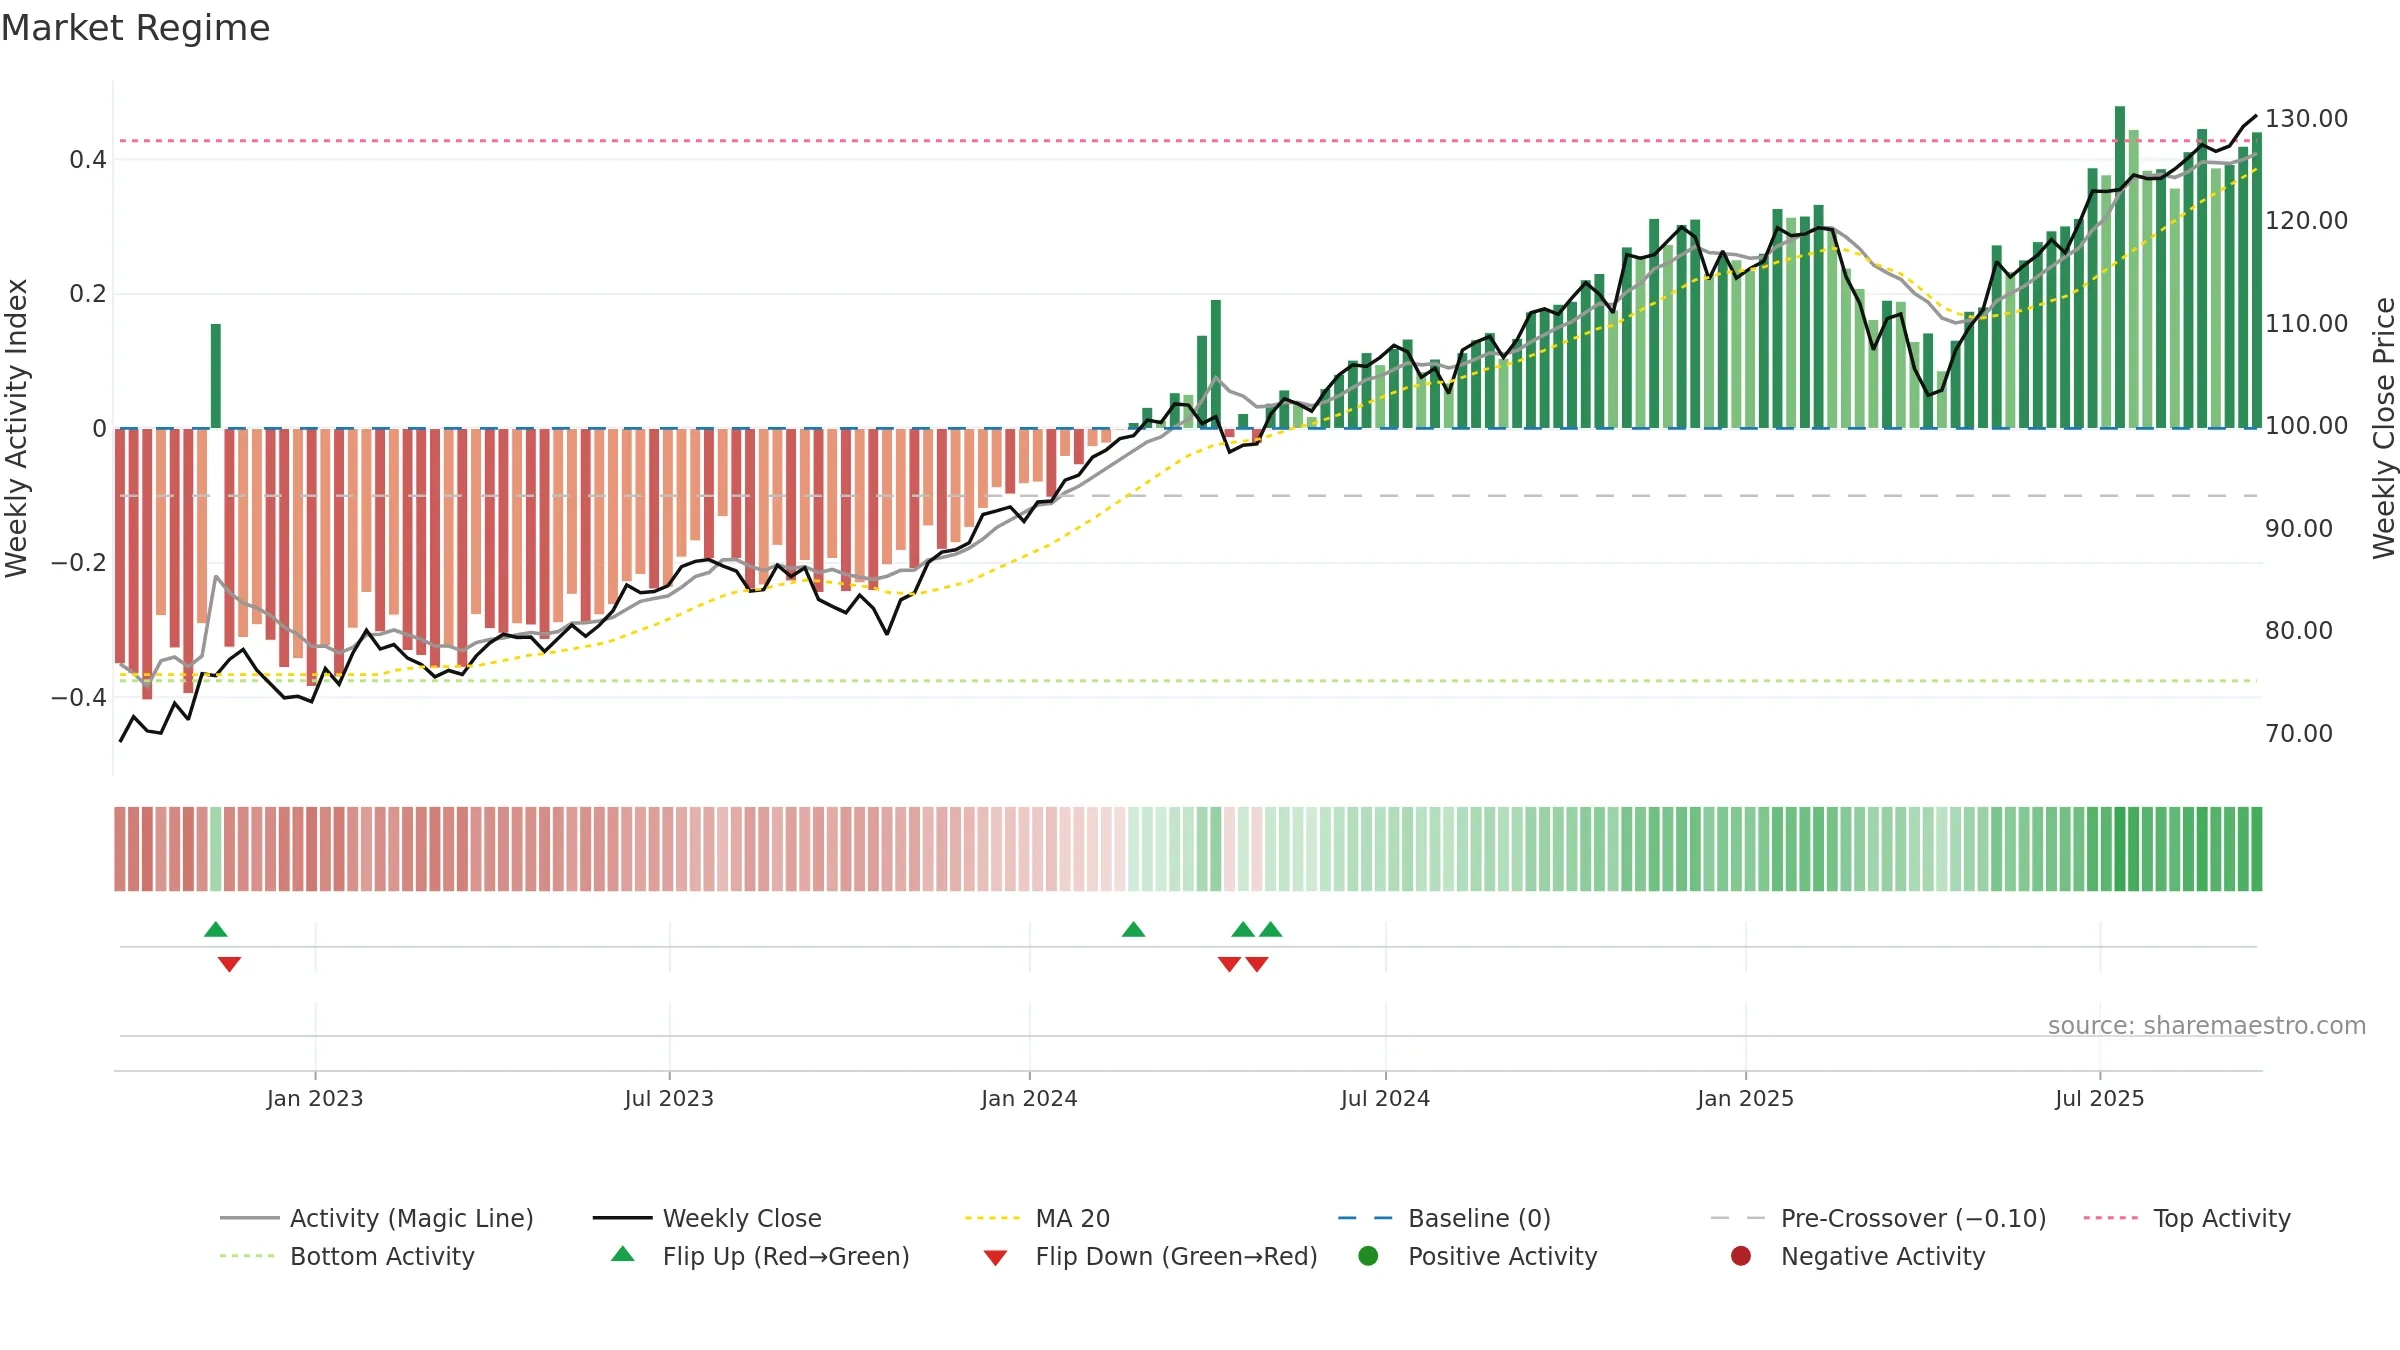The width and height of the screenshot is (2400, 1350).
Task: Toggle the Pre-Crossover (−0.10) legend entry
Action: point(1878,1218)
